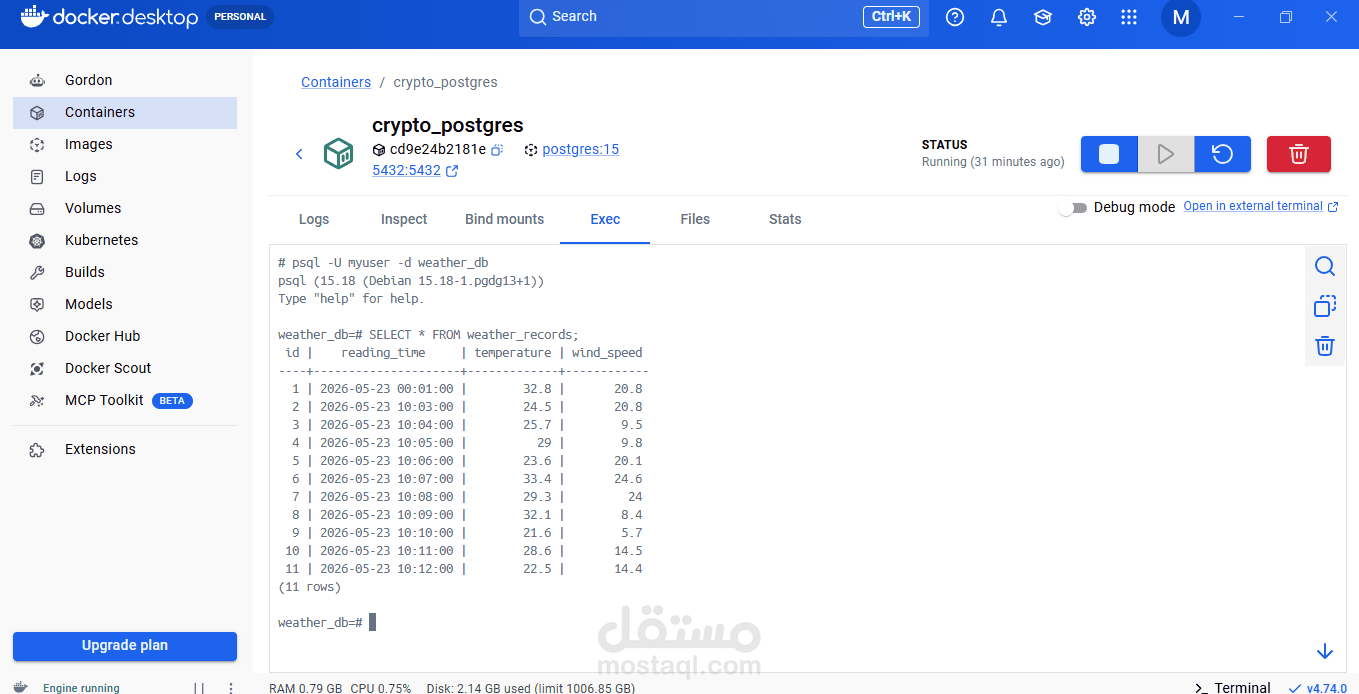Open the Learning center graduation-cap icon
The height and width of the screenshot is (694, 1359).
click(x=1043, y=17)
